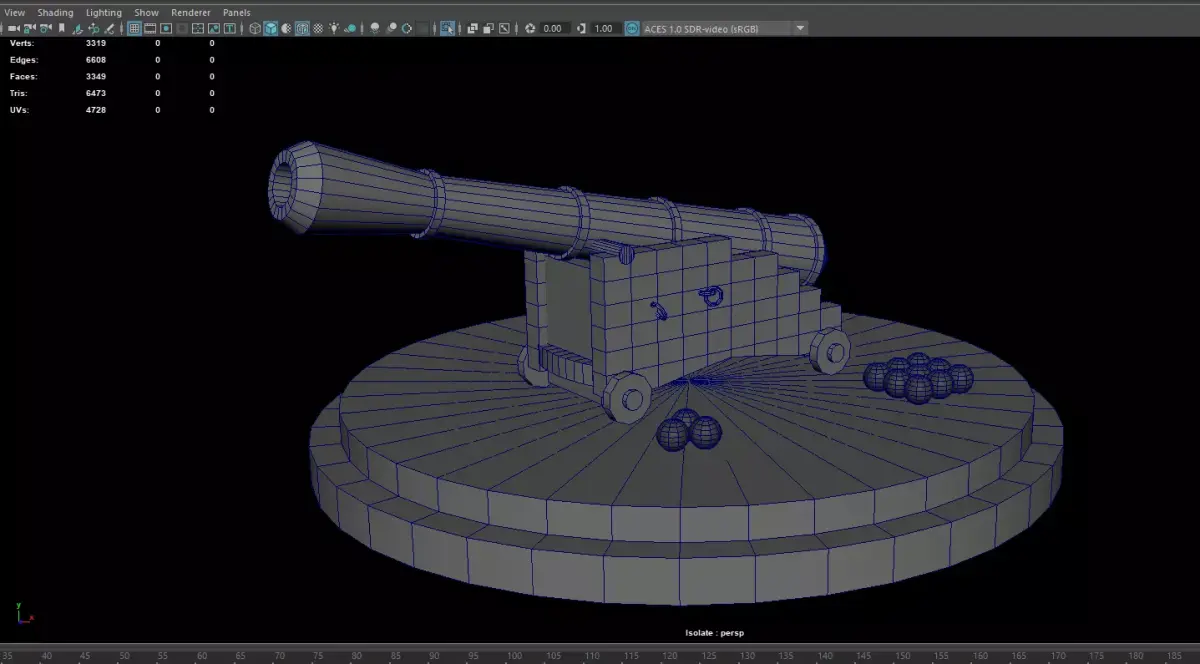
Task: Open ACES 1.0 SDR-video view transform dropdown
Action: pos(724,28)
